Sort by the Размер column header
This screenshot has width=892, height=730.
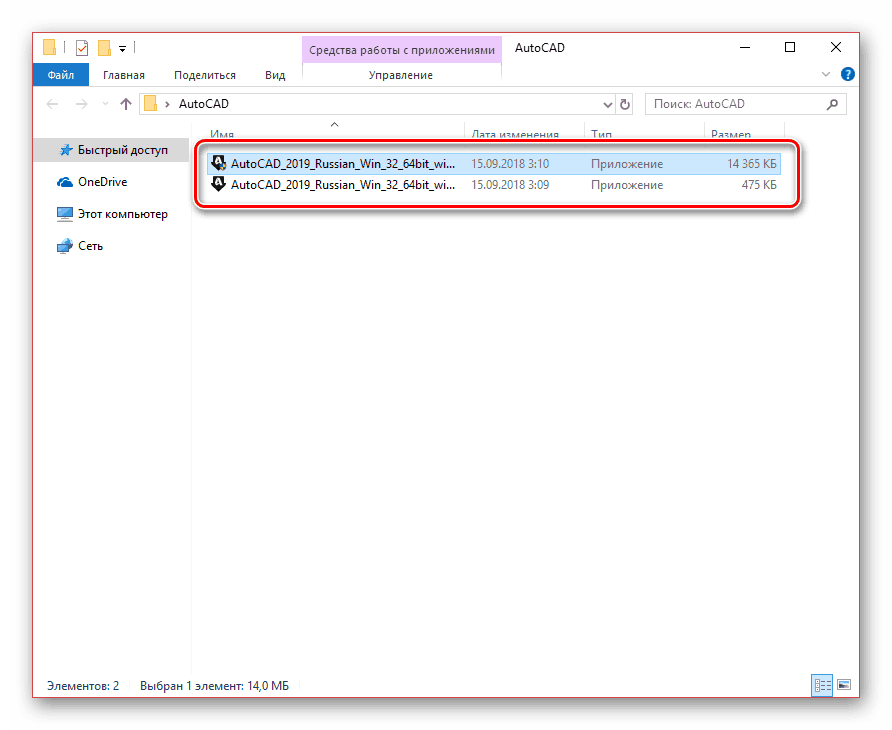(x=731, y=134)
